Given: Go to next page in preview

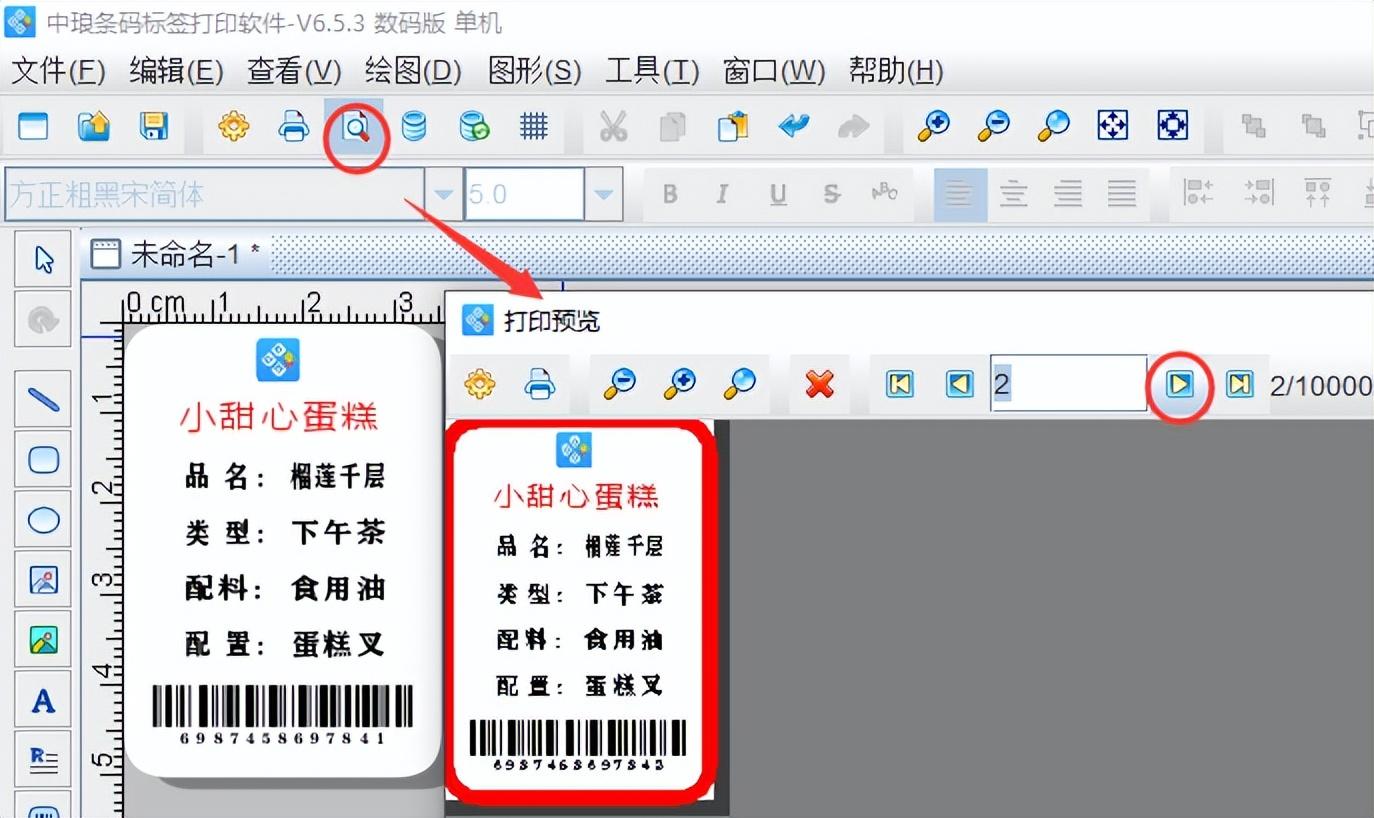Looking at the screenshot, I should [x=1180, y=384].
